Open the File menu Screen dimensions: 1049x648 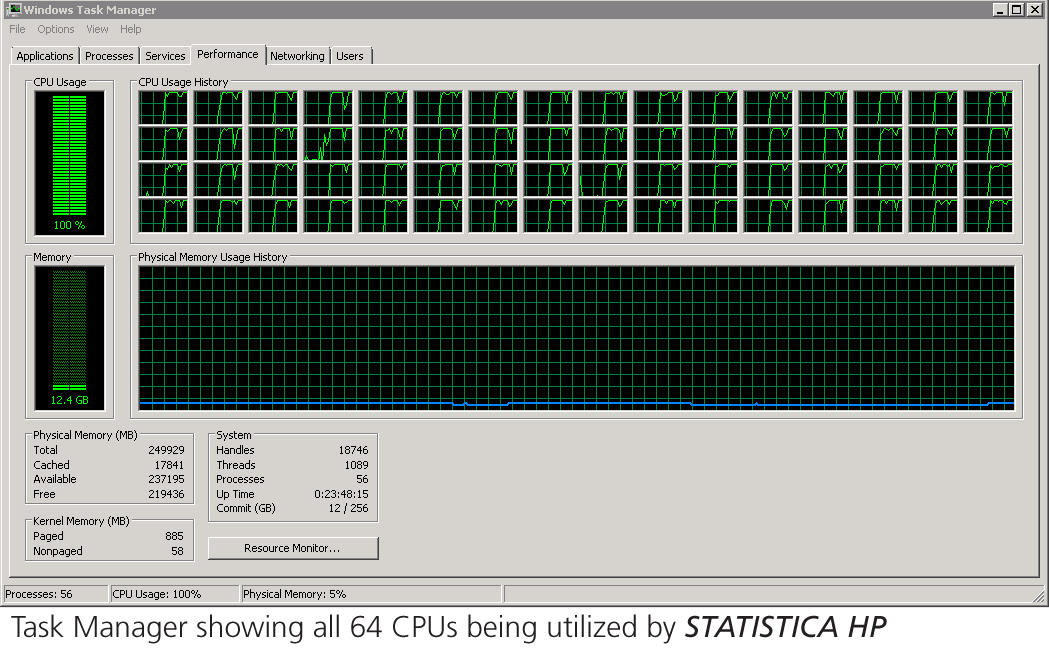[16, 29]
